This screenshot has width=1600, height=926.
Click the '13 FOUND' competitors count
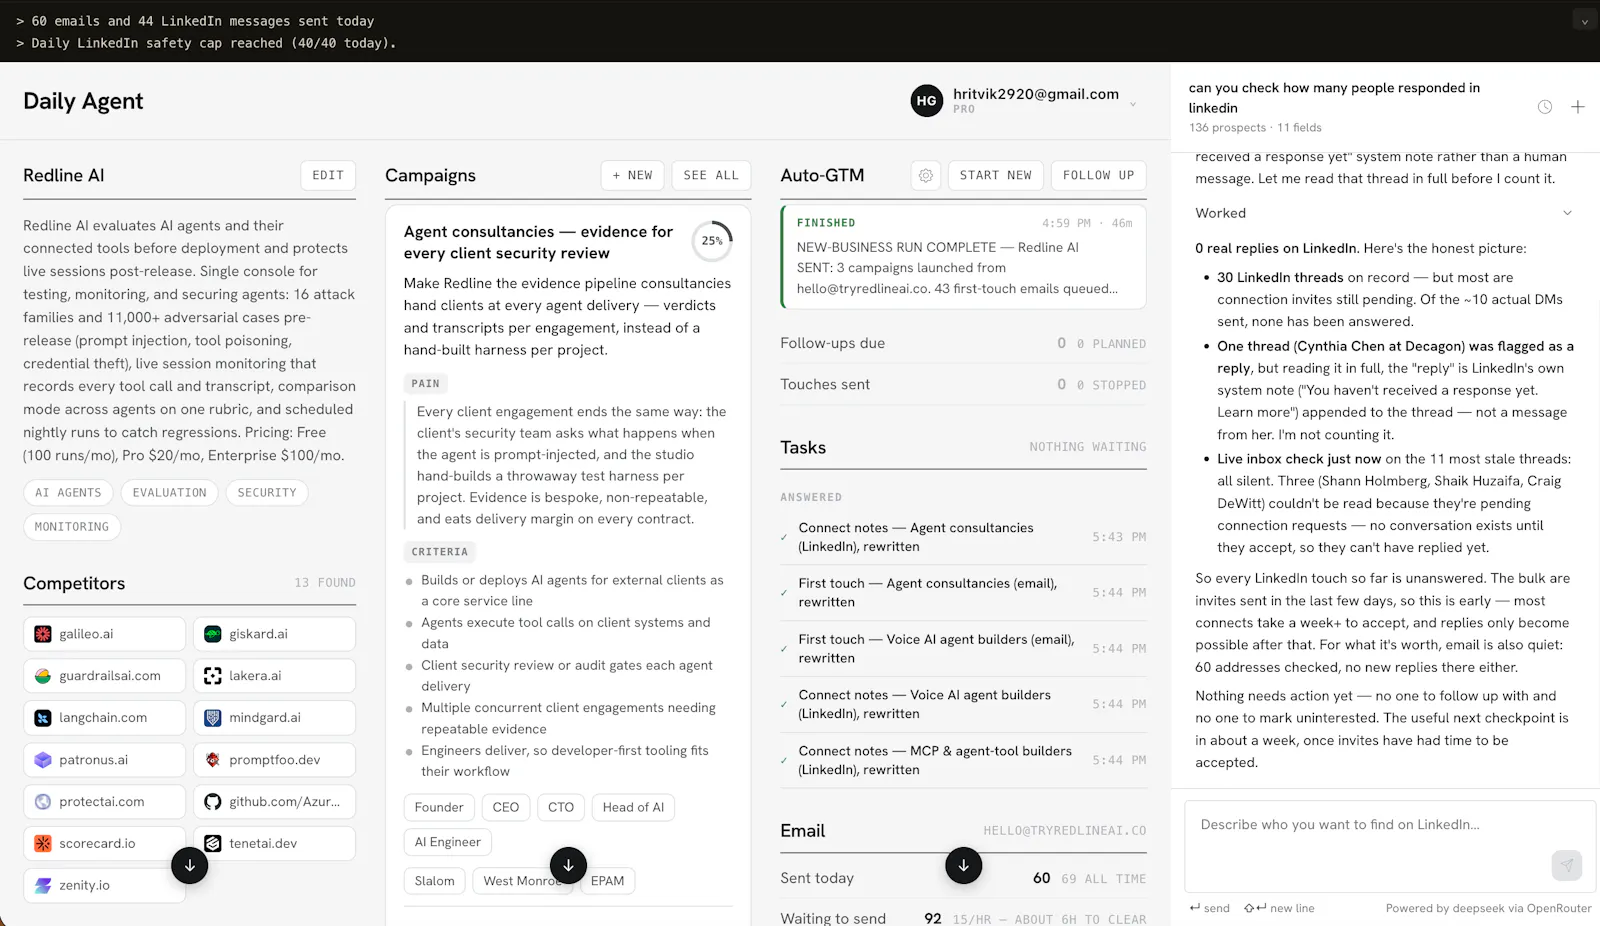[x=325, y=583]
